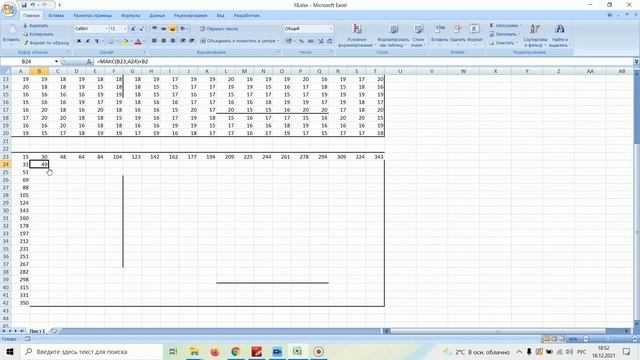The image size is (640, 360).
Task: Apply comma thousands separator format
Action: [311, 41]
